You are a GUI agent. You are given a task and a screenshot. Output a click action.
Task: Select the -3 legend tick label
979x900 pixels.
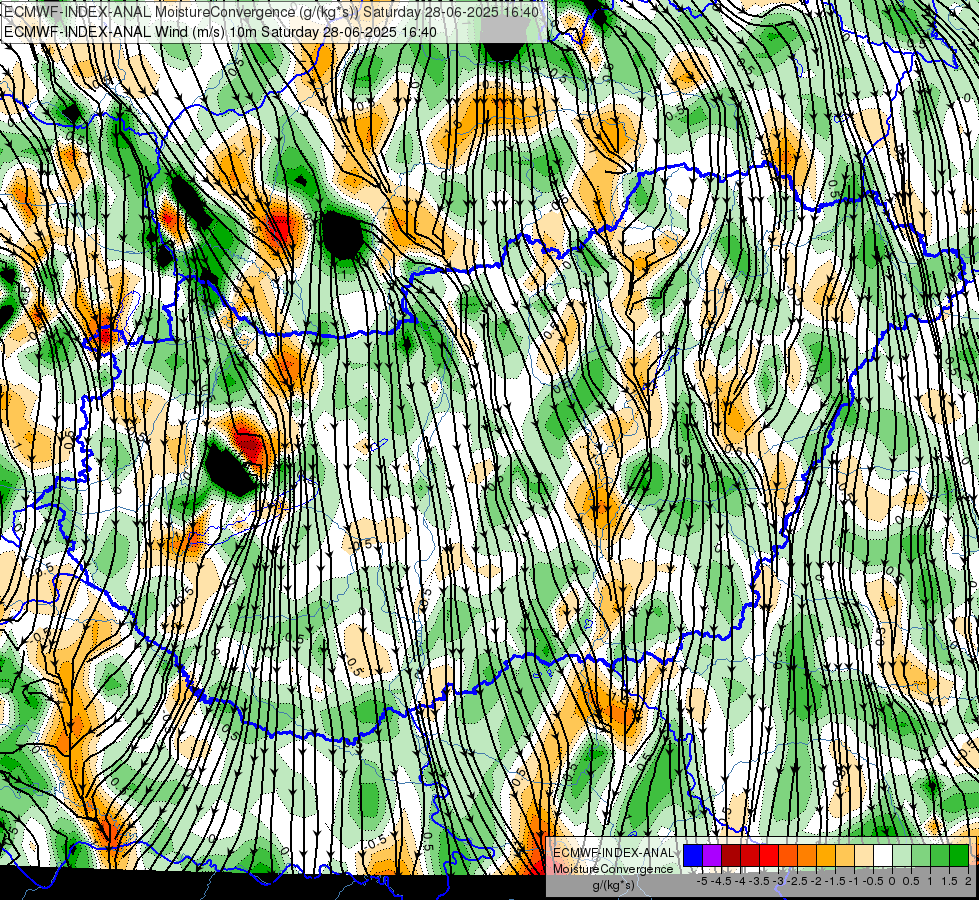click(778, 881)
